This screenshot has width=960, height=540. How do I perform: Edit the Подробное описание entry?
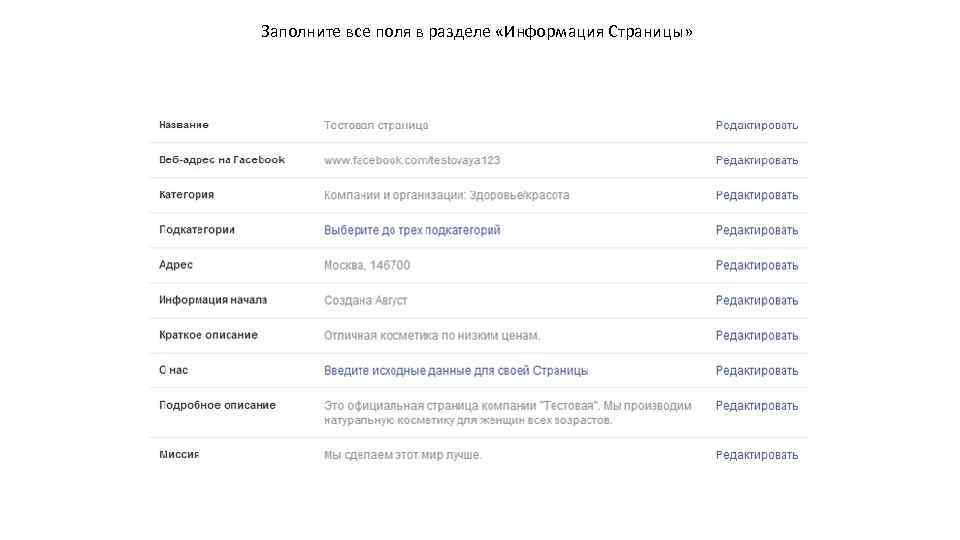(x=756, y=405)
